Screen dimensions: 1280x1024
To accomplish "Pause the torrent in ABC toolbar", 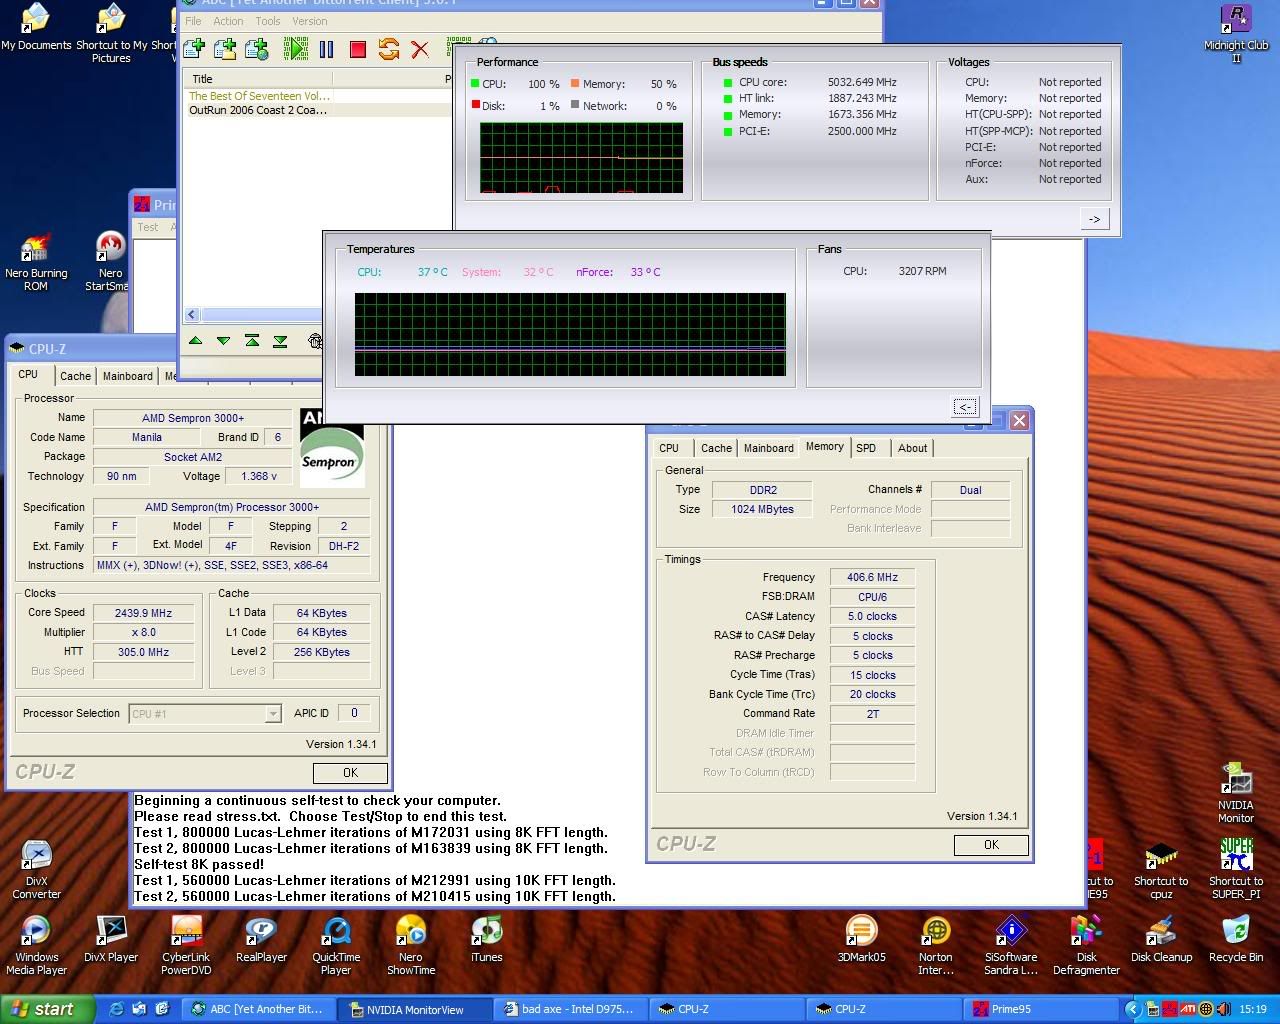I will (326, 48).
